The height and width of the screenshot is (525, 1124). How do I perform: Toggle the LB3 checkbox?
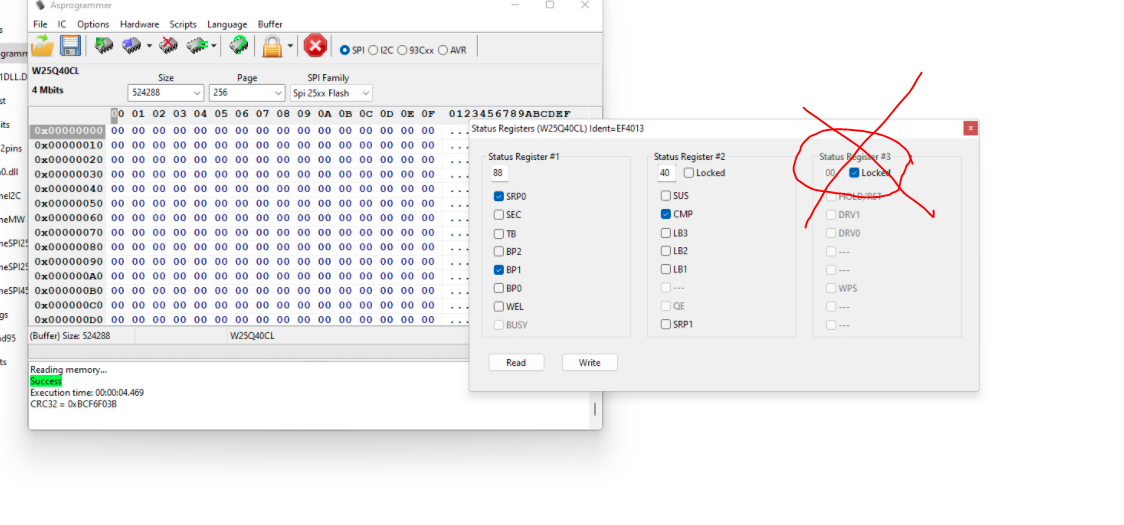pyautogui.click(x=666, y=233)
